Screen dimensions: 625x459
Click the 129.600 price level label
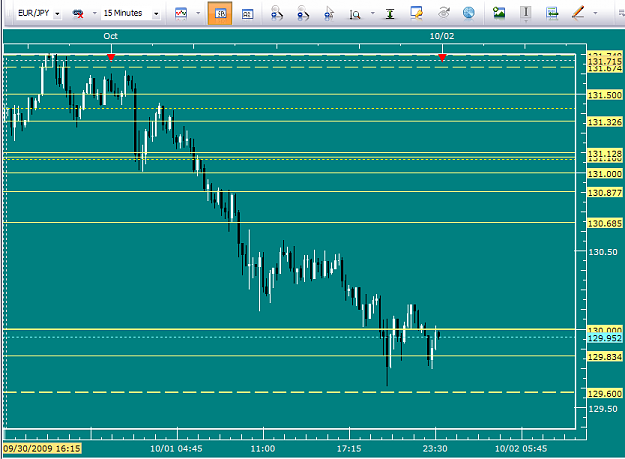[x=605, y=394]
